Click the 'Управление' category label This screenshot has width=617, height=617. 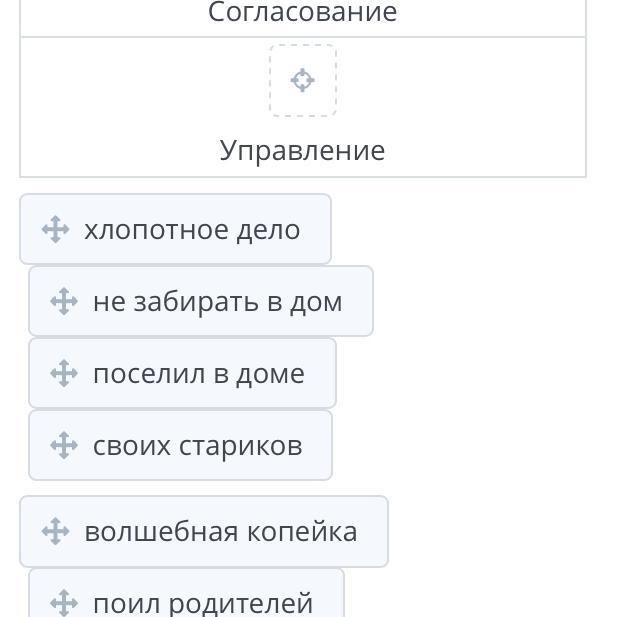(302, 151)
